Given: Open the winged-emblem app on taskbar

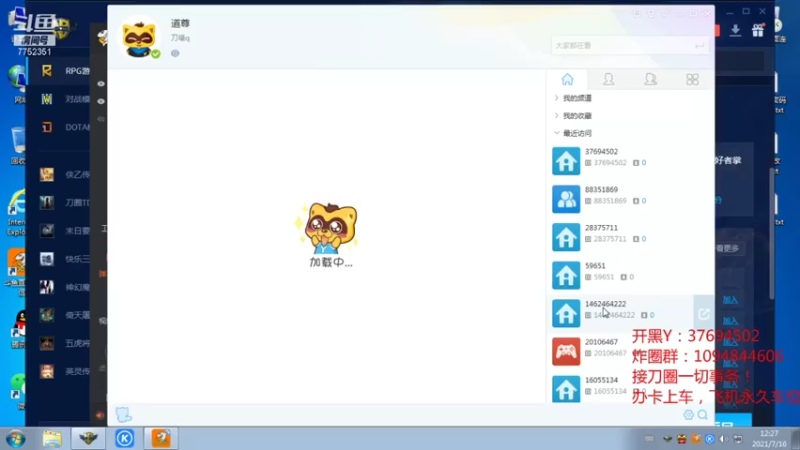Looking at the screenshot, I should tap(88, 439).
